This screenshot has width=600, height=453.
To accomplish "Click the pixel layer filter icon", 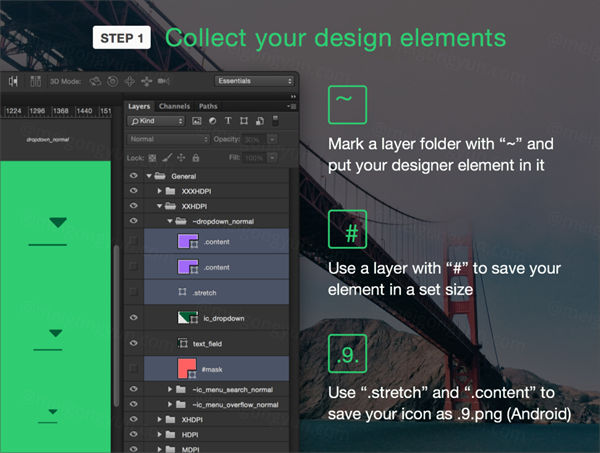I will [x=197, y=122].
